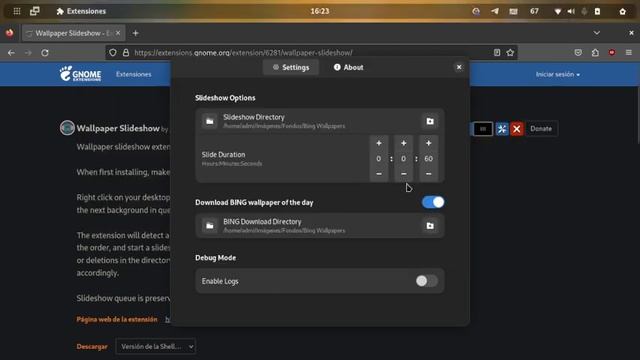Open the volume indicator in top bar
This screenshot has width=640, height=360.
click(x=571, y=11)
